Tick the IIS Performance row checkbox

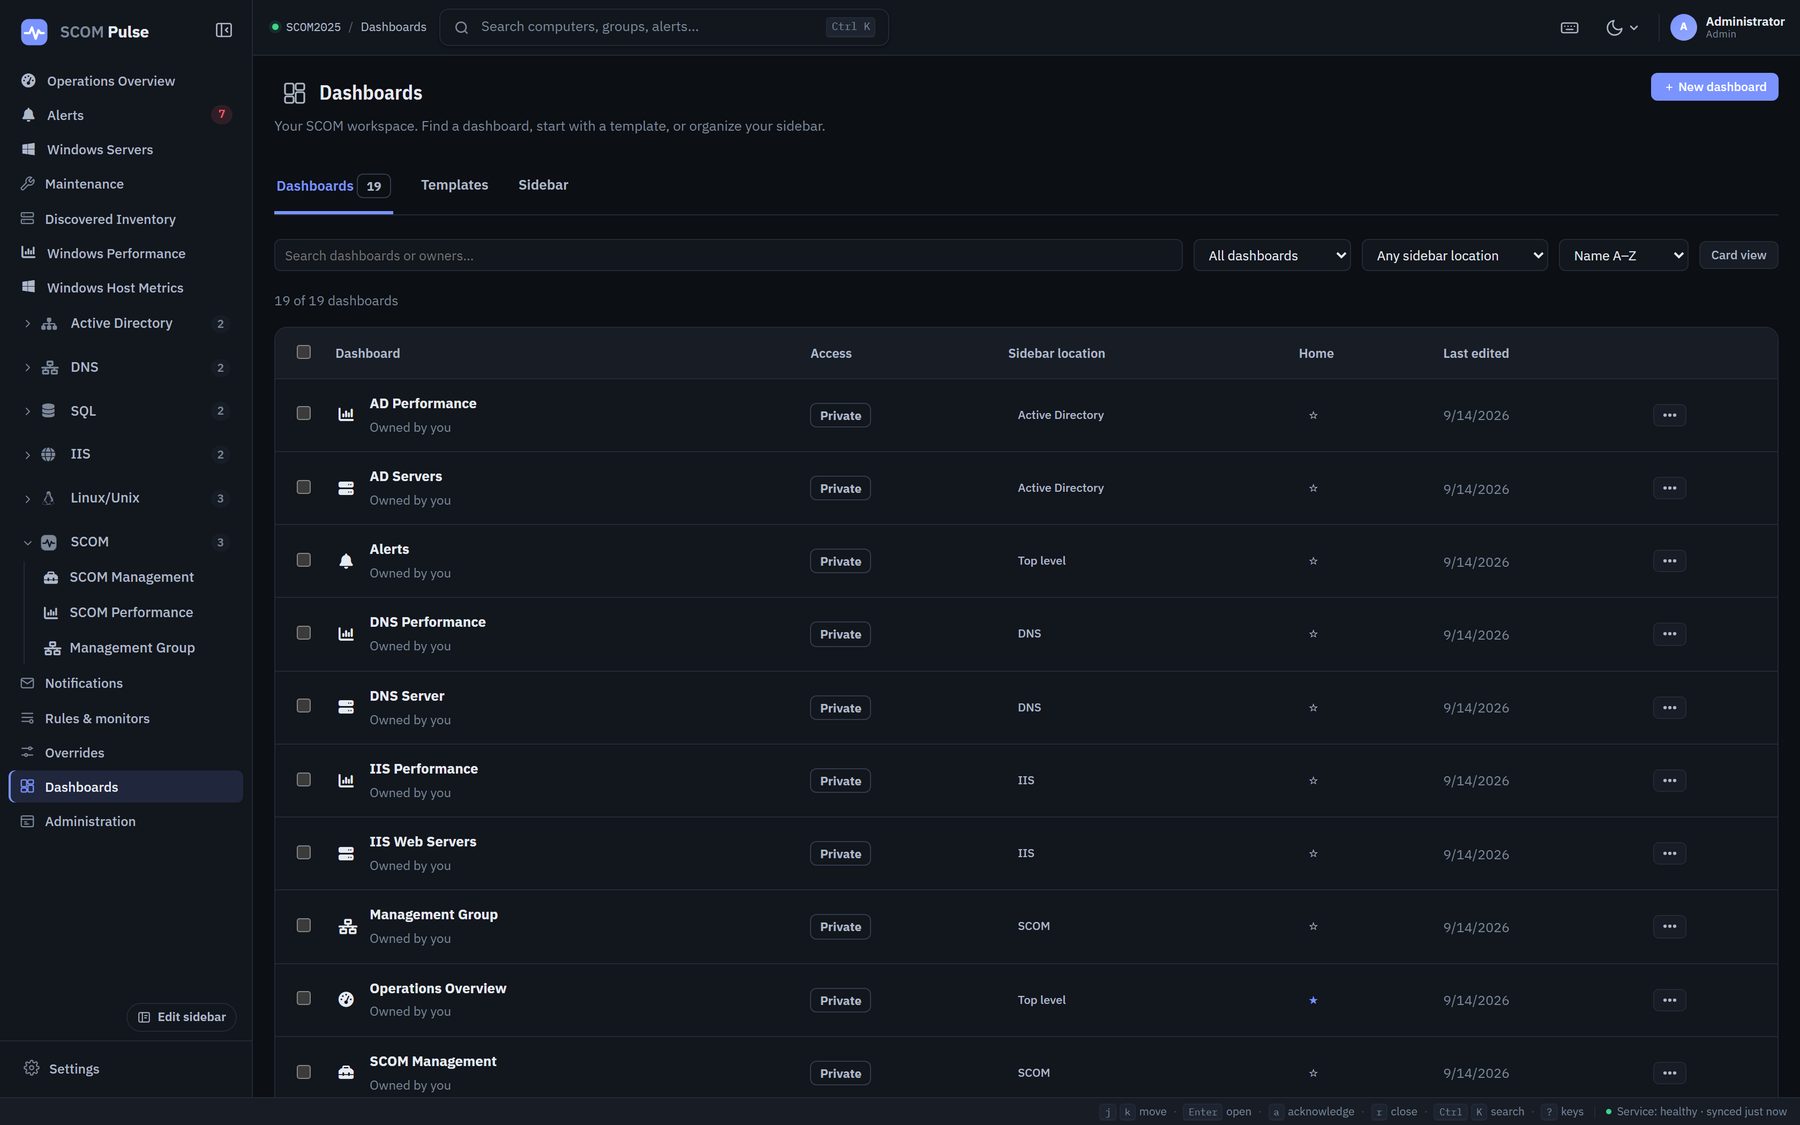304,779
